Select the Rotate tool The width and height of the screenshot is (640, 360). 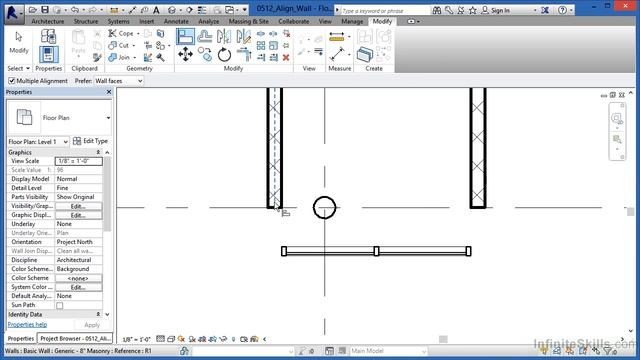tap(224, 54)
